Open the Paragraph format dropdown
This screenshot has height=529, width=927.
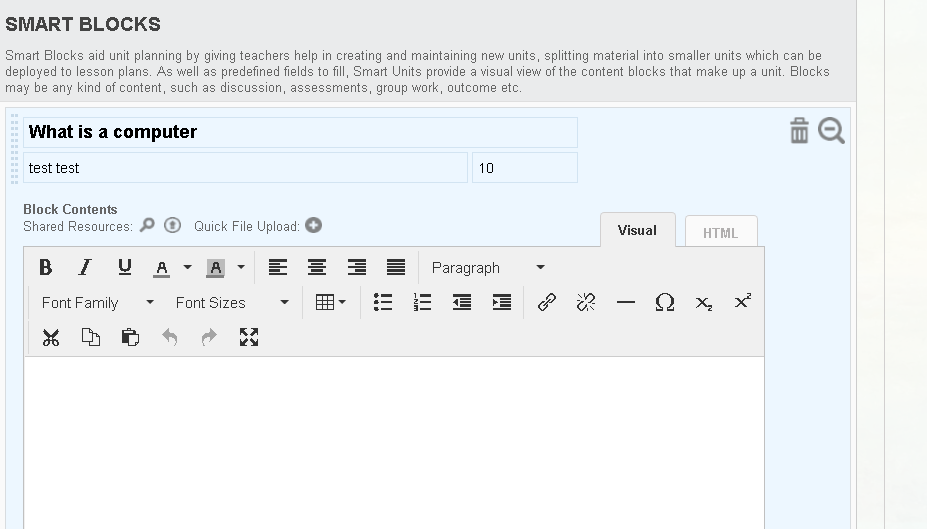click(488, 268)
